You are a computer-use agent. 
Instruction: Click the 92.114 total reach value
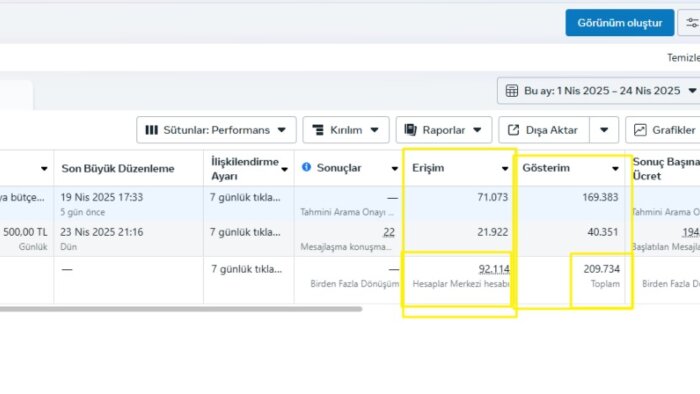point(494,269)
